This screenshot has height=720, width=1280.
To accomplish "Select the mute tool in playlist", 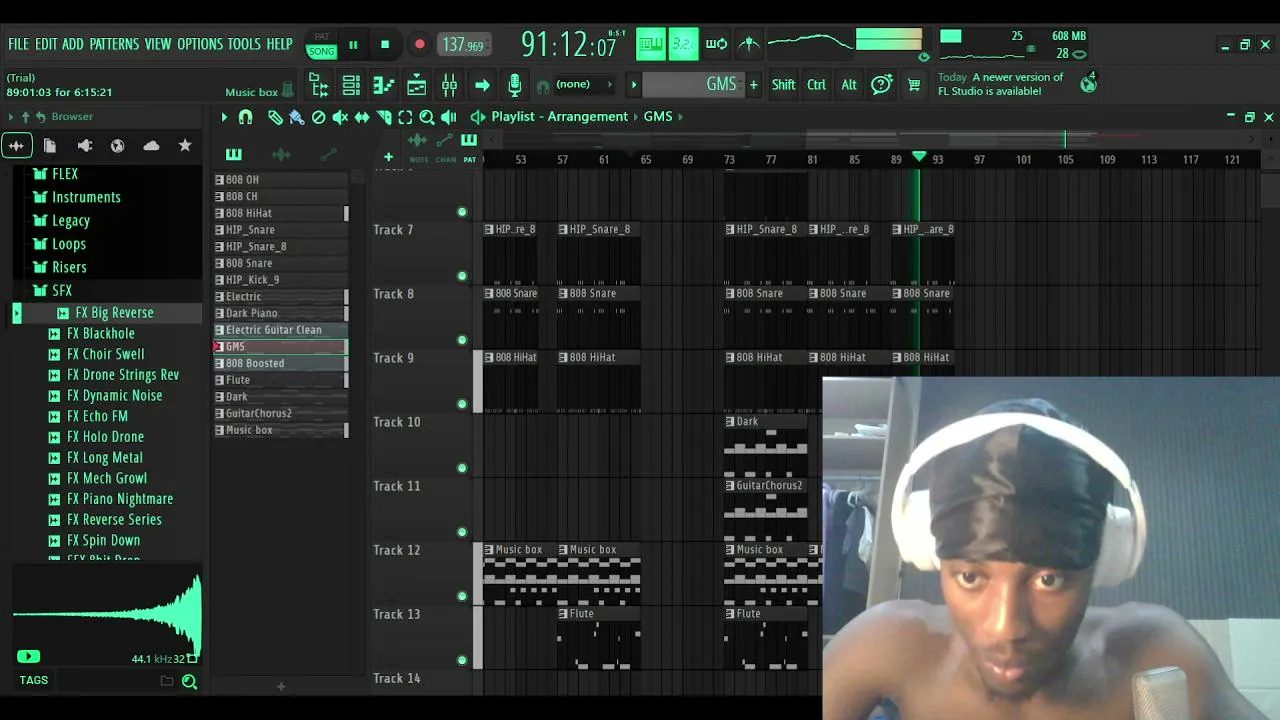I will point(340,117).
